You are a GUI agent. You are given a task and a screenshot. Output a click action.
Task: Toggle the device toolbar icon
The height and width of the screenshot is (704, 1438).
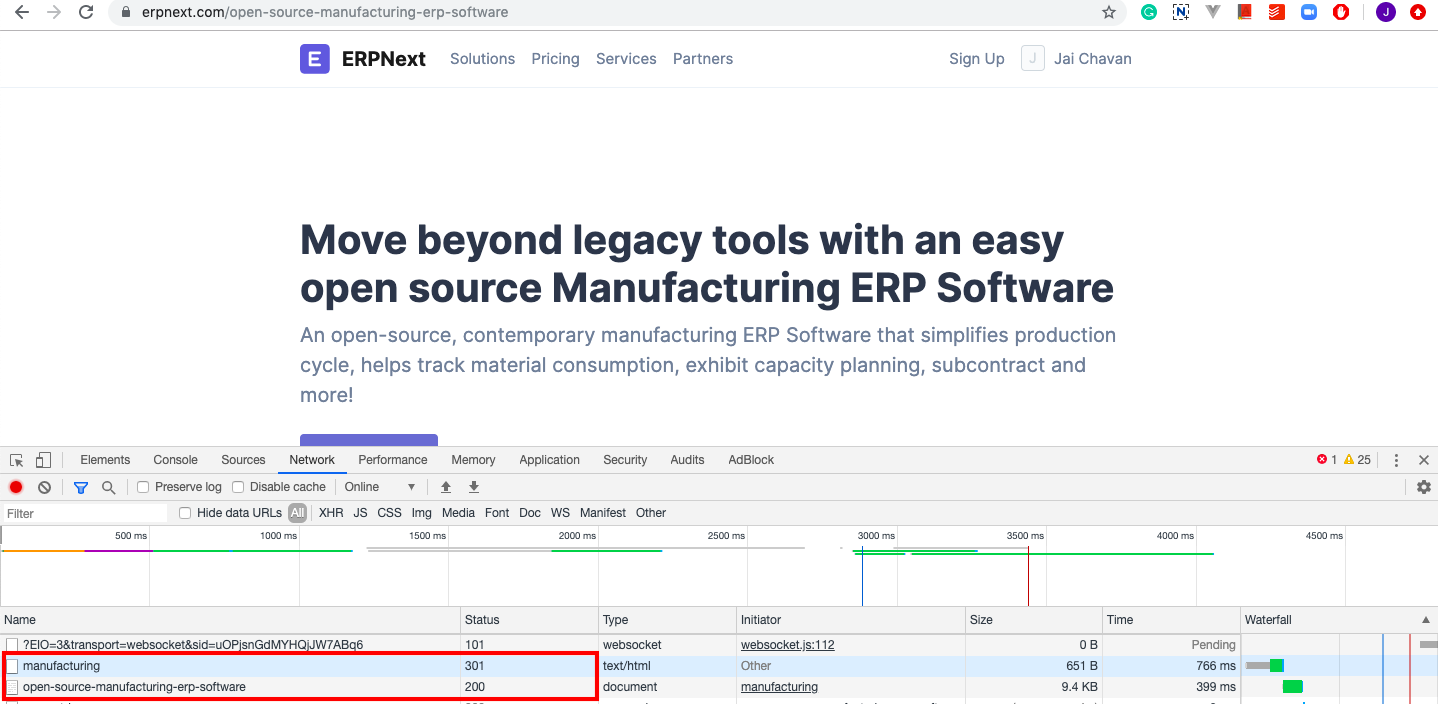[43, 460]
